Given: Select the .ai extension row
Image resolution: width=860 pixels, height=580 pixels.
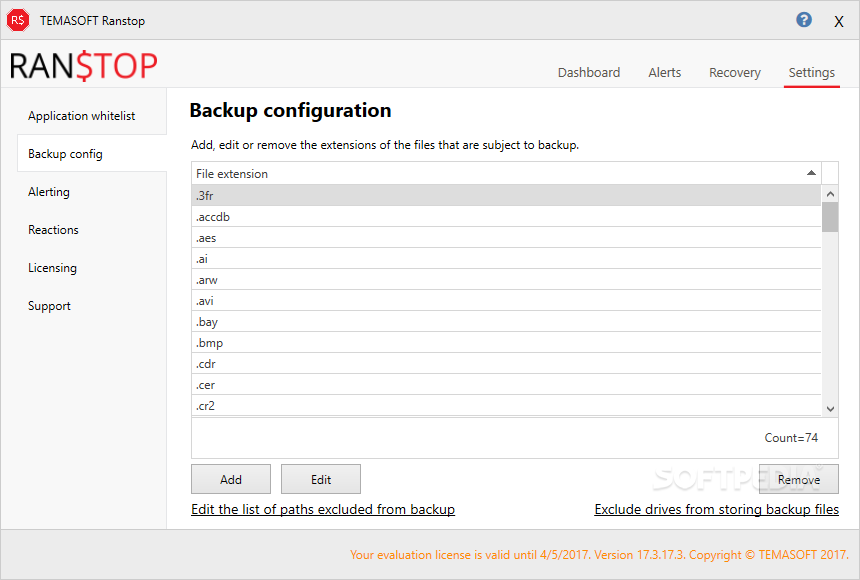Looking at the screenshot, I should [x=506, y=258].
